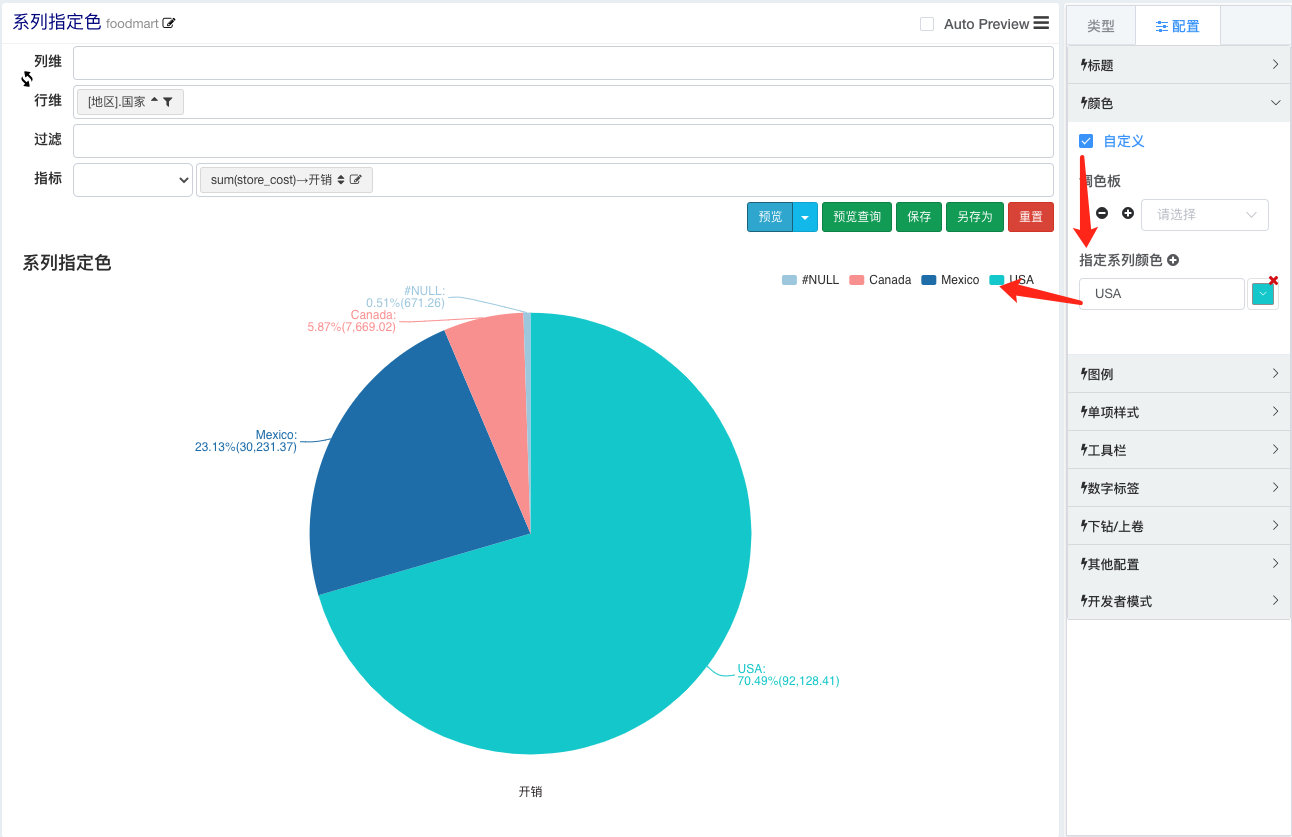Click the red 重置 button
Screen dimensions: 1292x837
coord(1031,217)
